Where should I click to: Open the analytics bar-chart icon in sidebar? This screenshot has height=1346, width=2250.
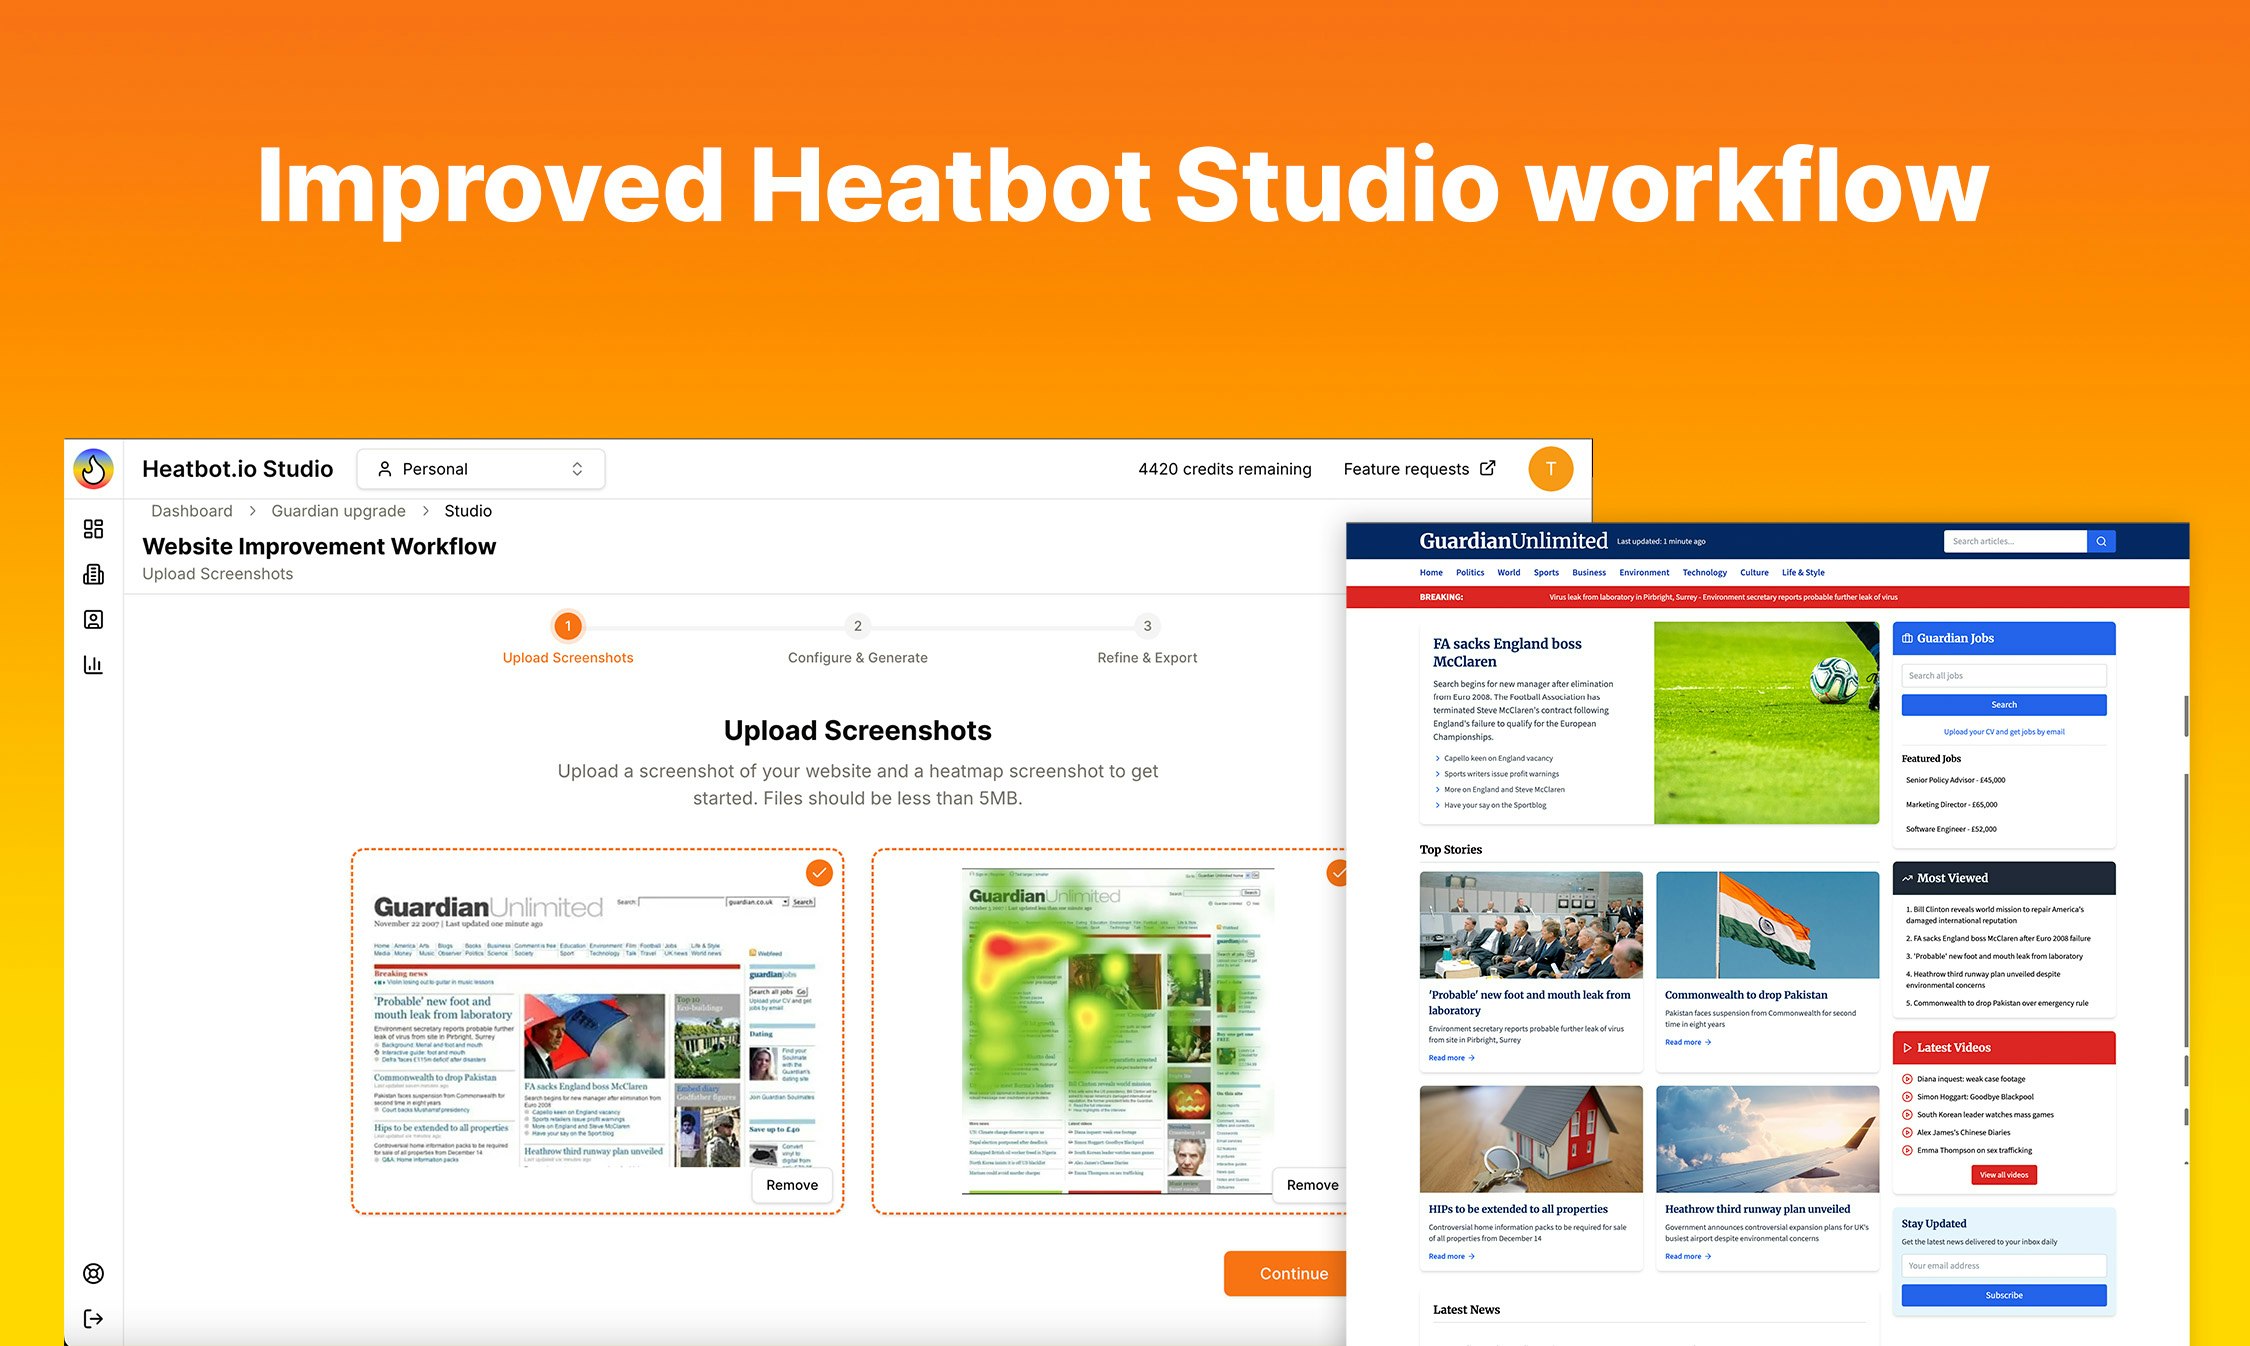pos(93,663)
